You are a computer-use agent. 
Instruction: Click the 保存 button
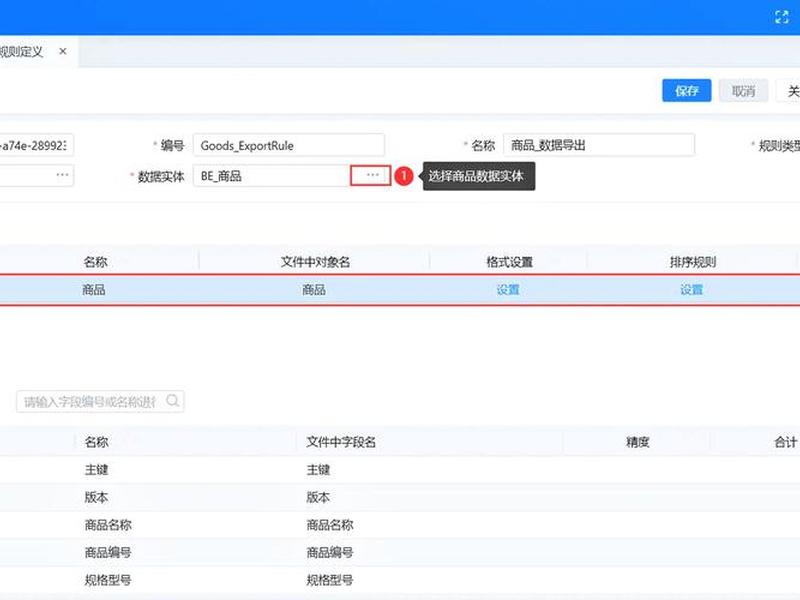pyautogui.click(x=686, y=91)
